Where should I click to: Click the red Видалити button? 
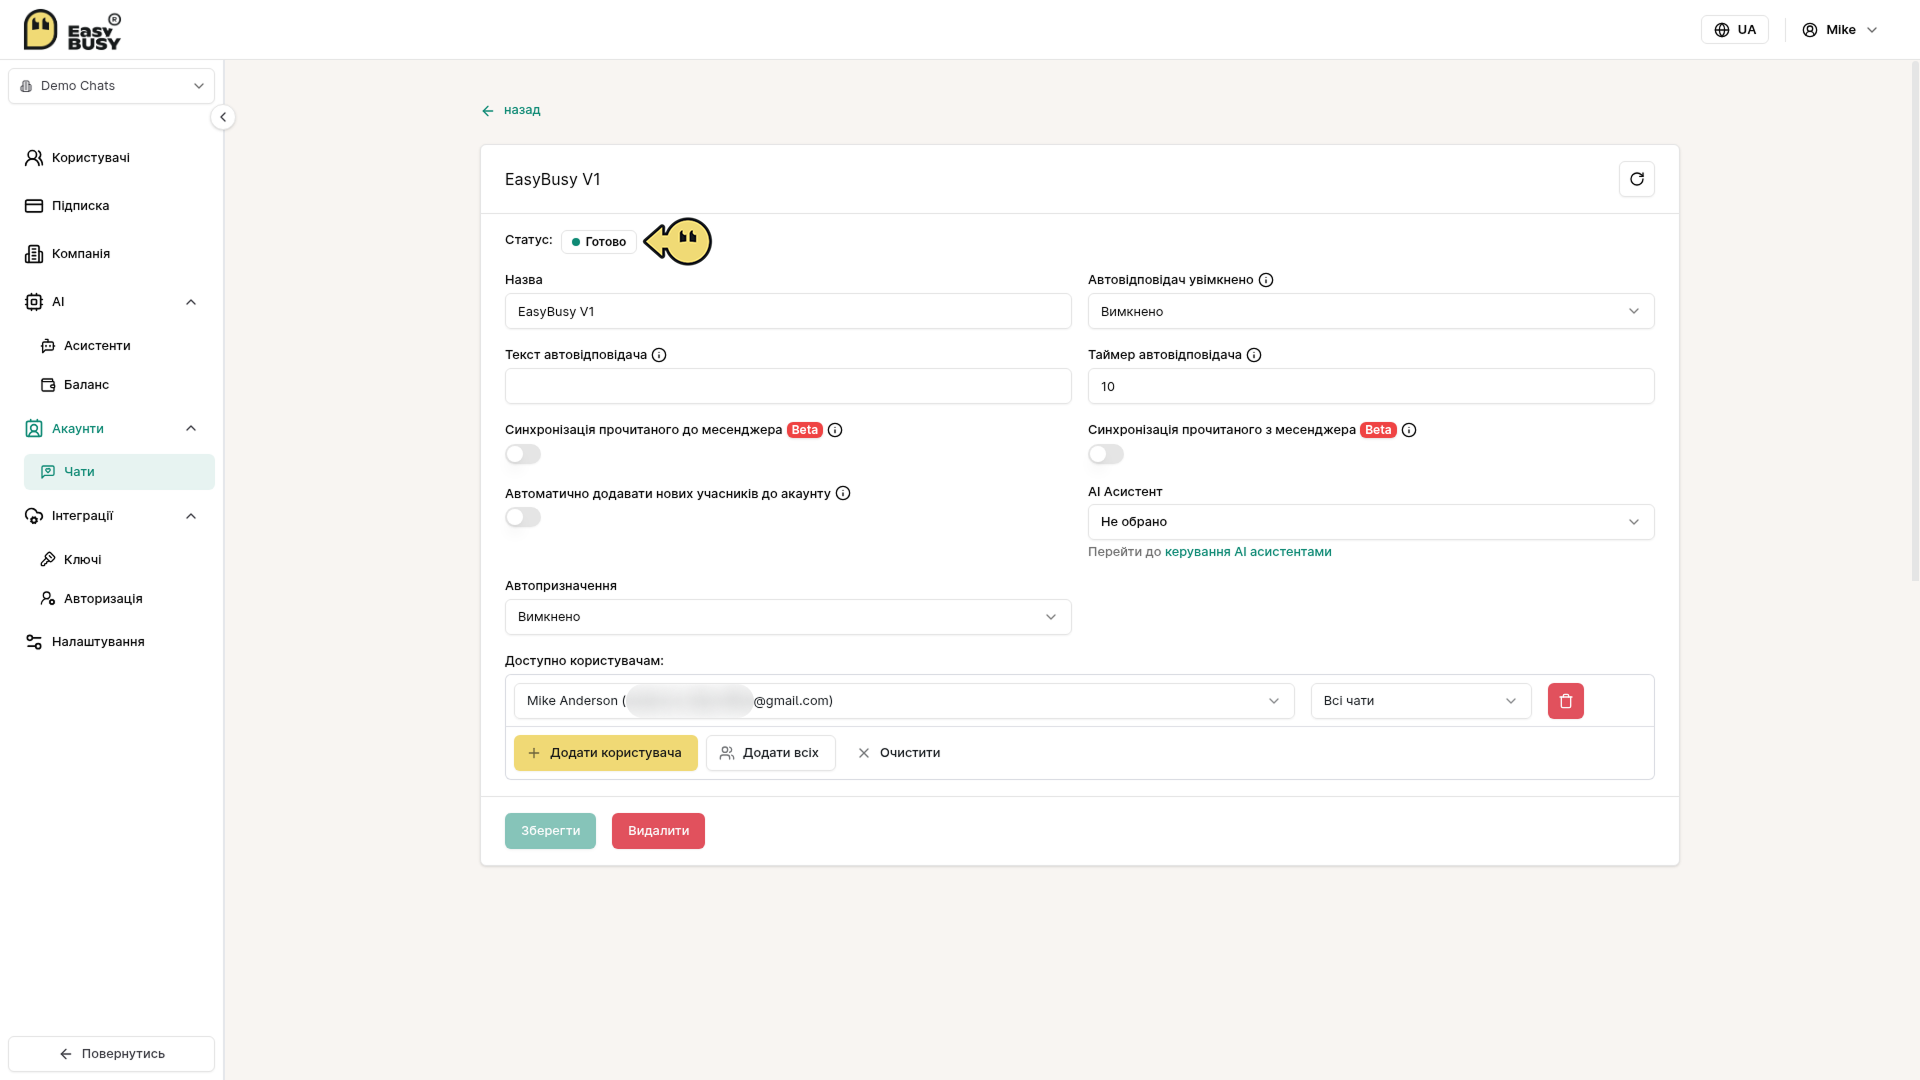[x=658, y=831]
